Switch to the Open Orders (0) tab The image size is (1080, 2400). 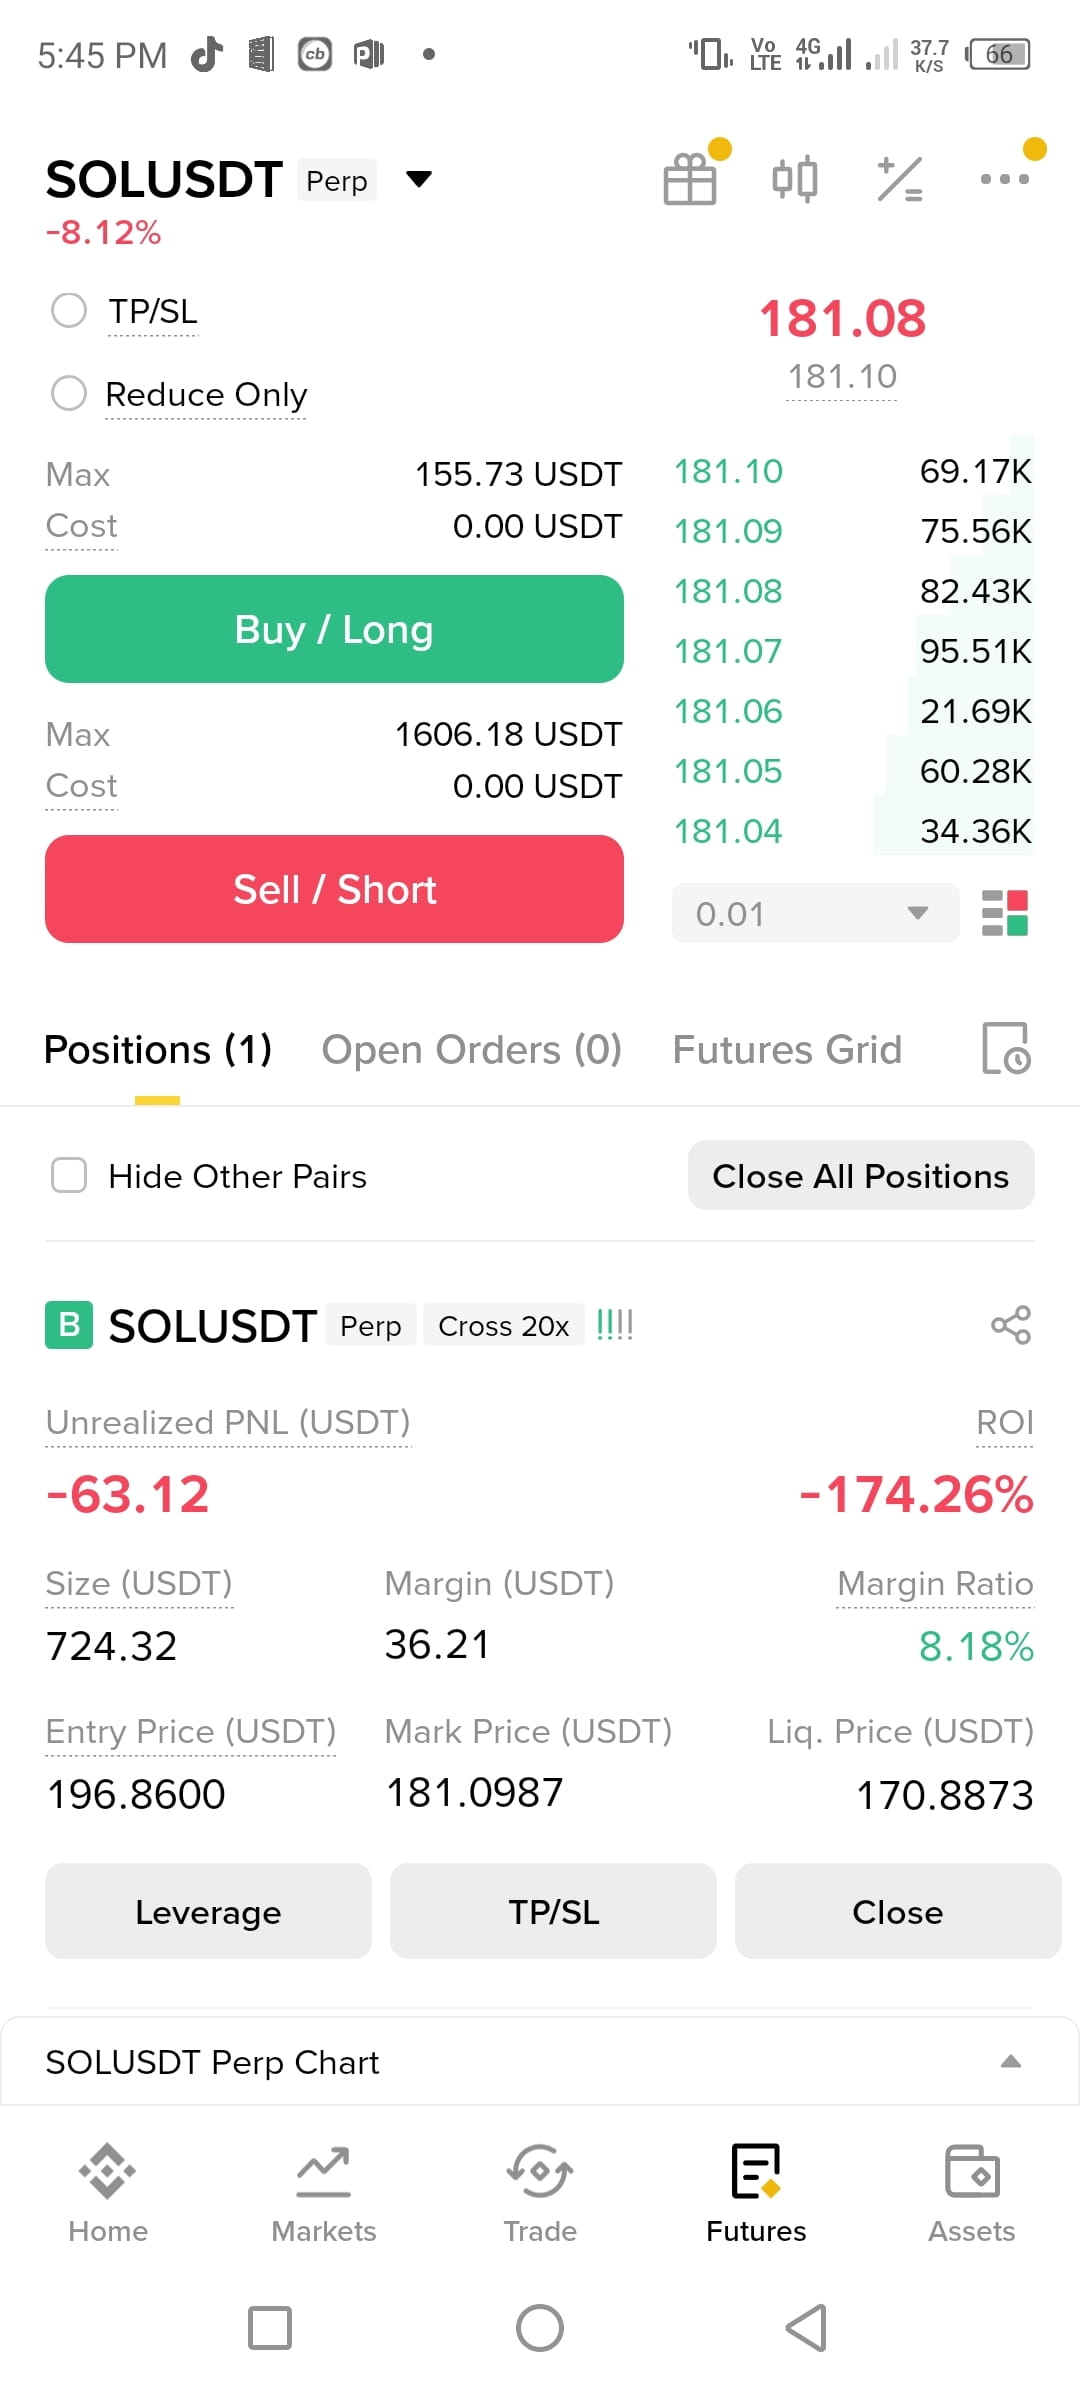[472, 1050]
